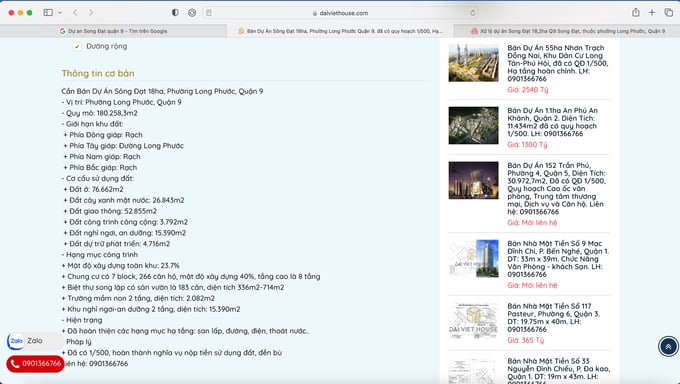The width and height of the screenshot is (680, 384).
Task: Click the daiviethouse.com address bar
Action: (340, 13)
